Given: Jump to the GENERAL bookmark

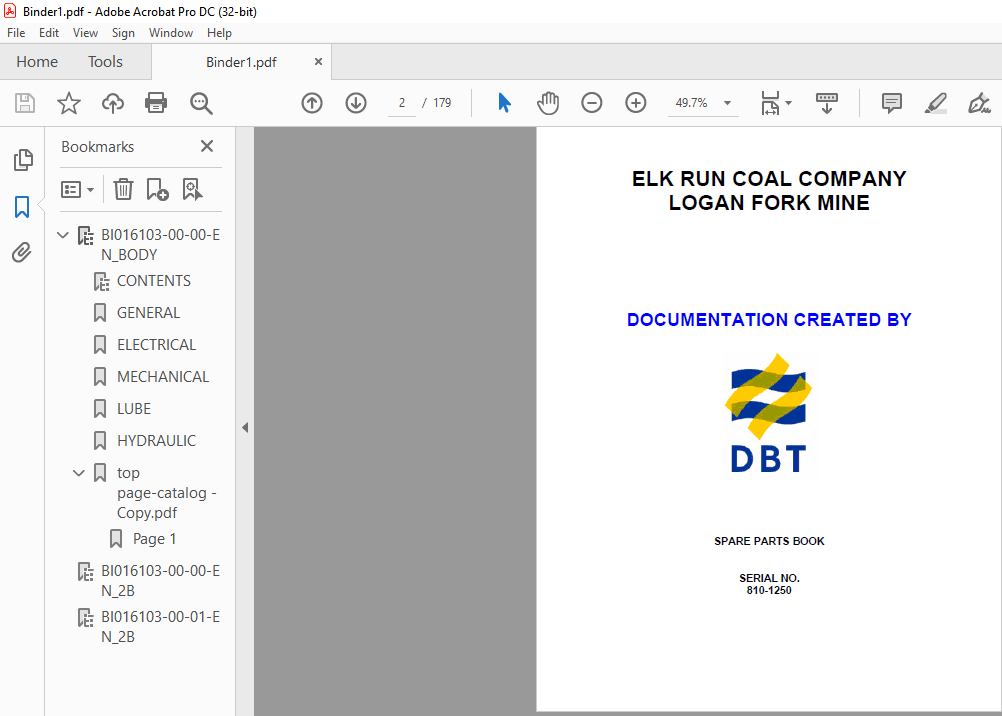Looking at the screenshot, I should [148, 313].
